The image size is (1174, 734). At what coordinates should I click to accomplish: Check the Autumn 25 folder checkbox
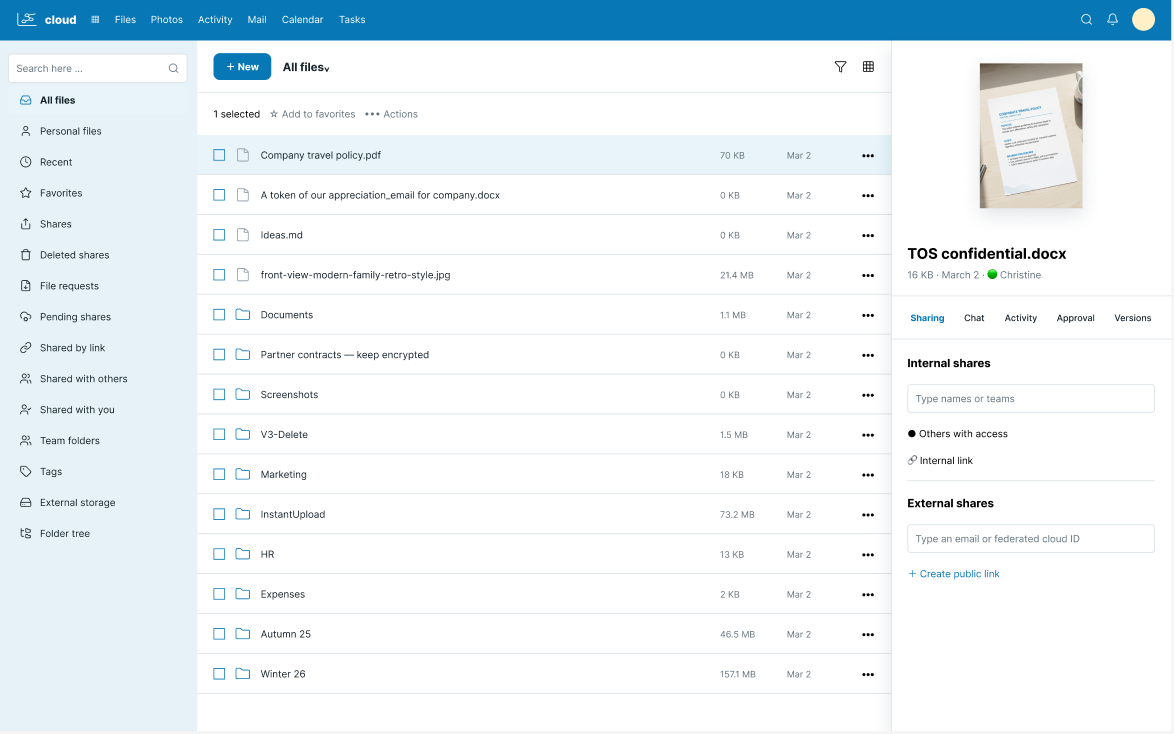219,634
